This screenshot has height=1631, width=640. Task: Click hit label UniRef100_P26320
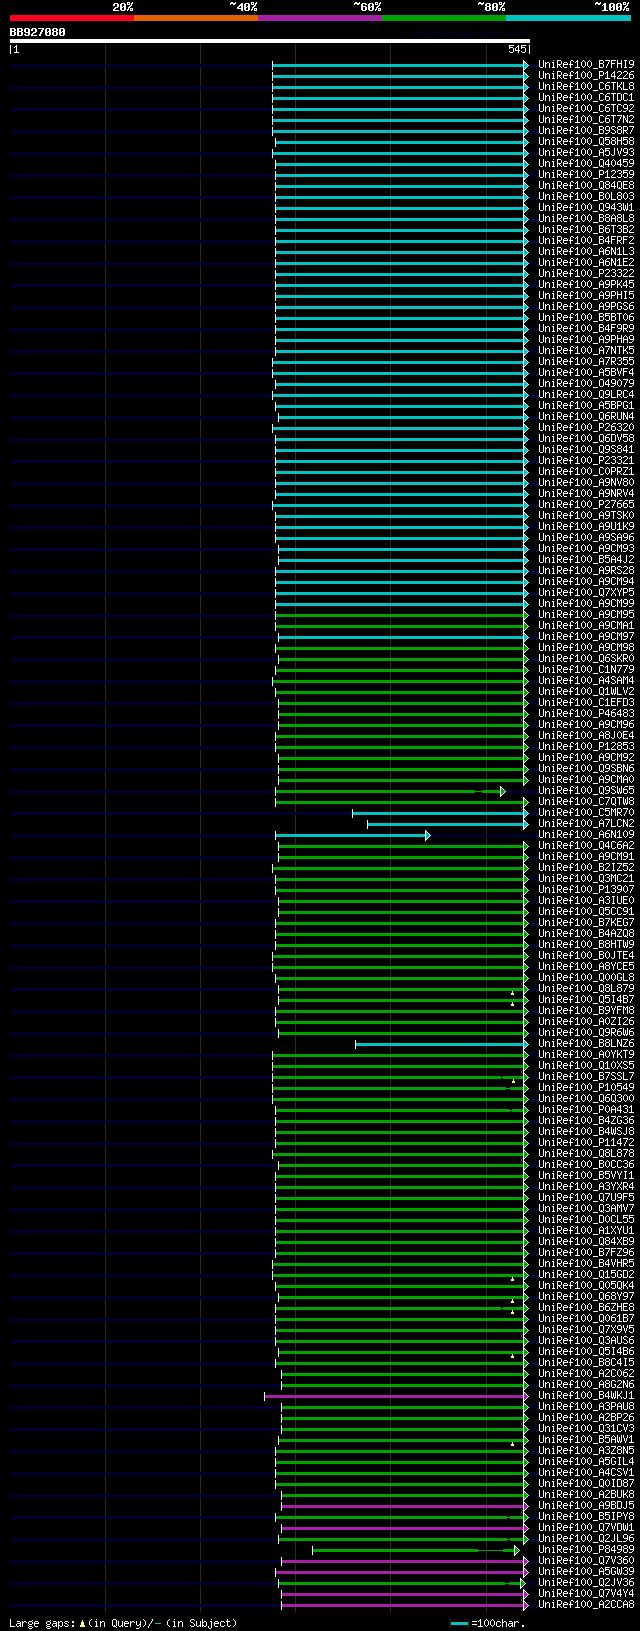pos(586,427)
